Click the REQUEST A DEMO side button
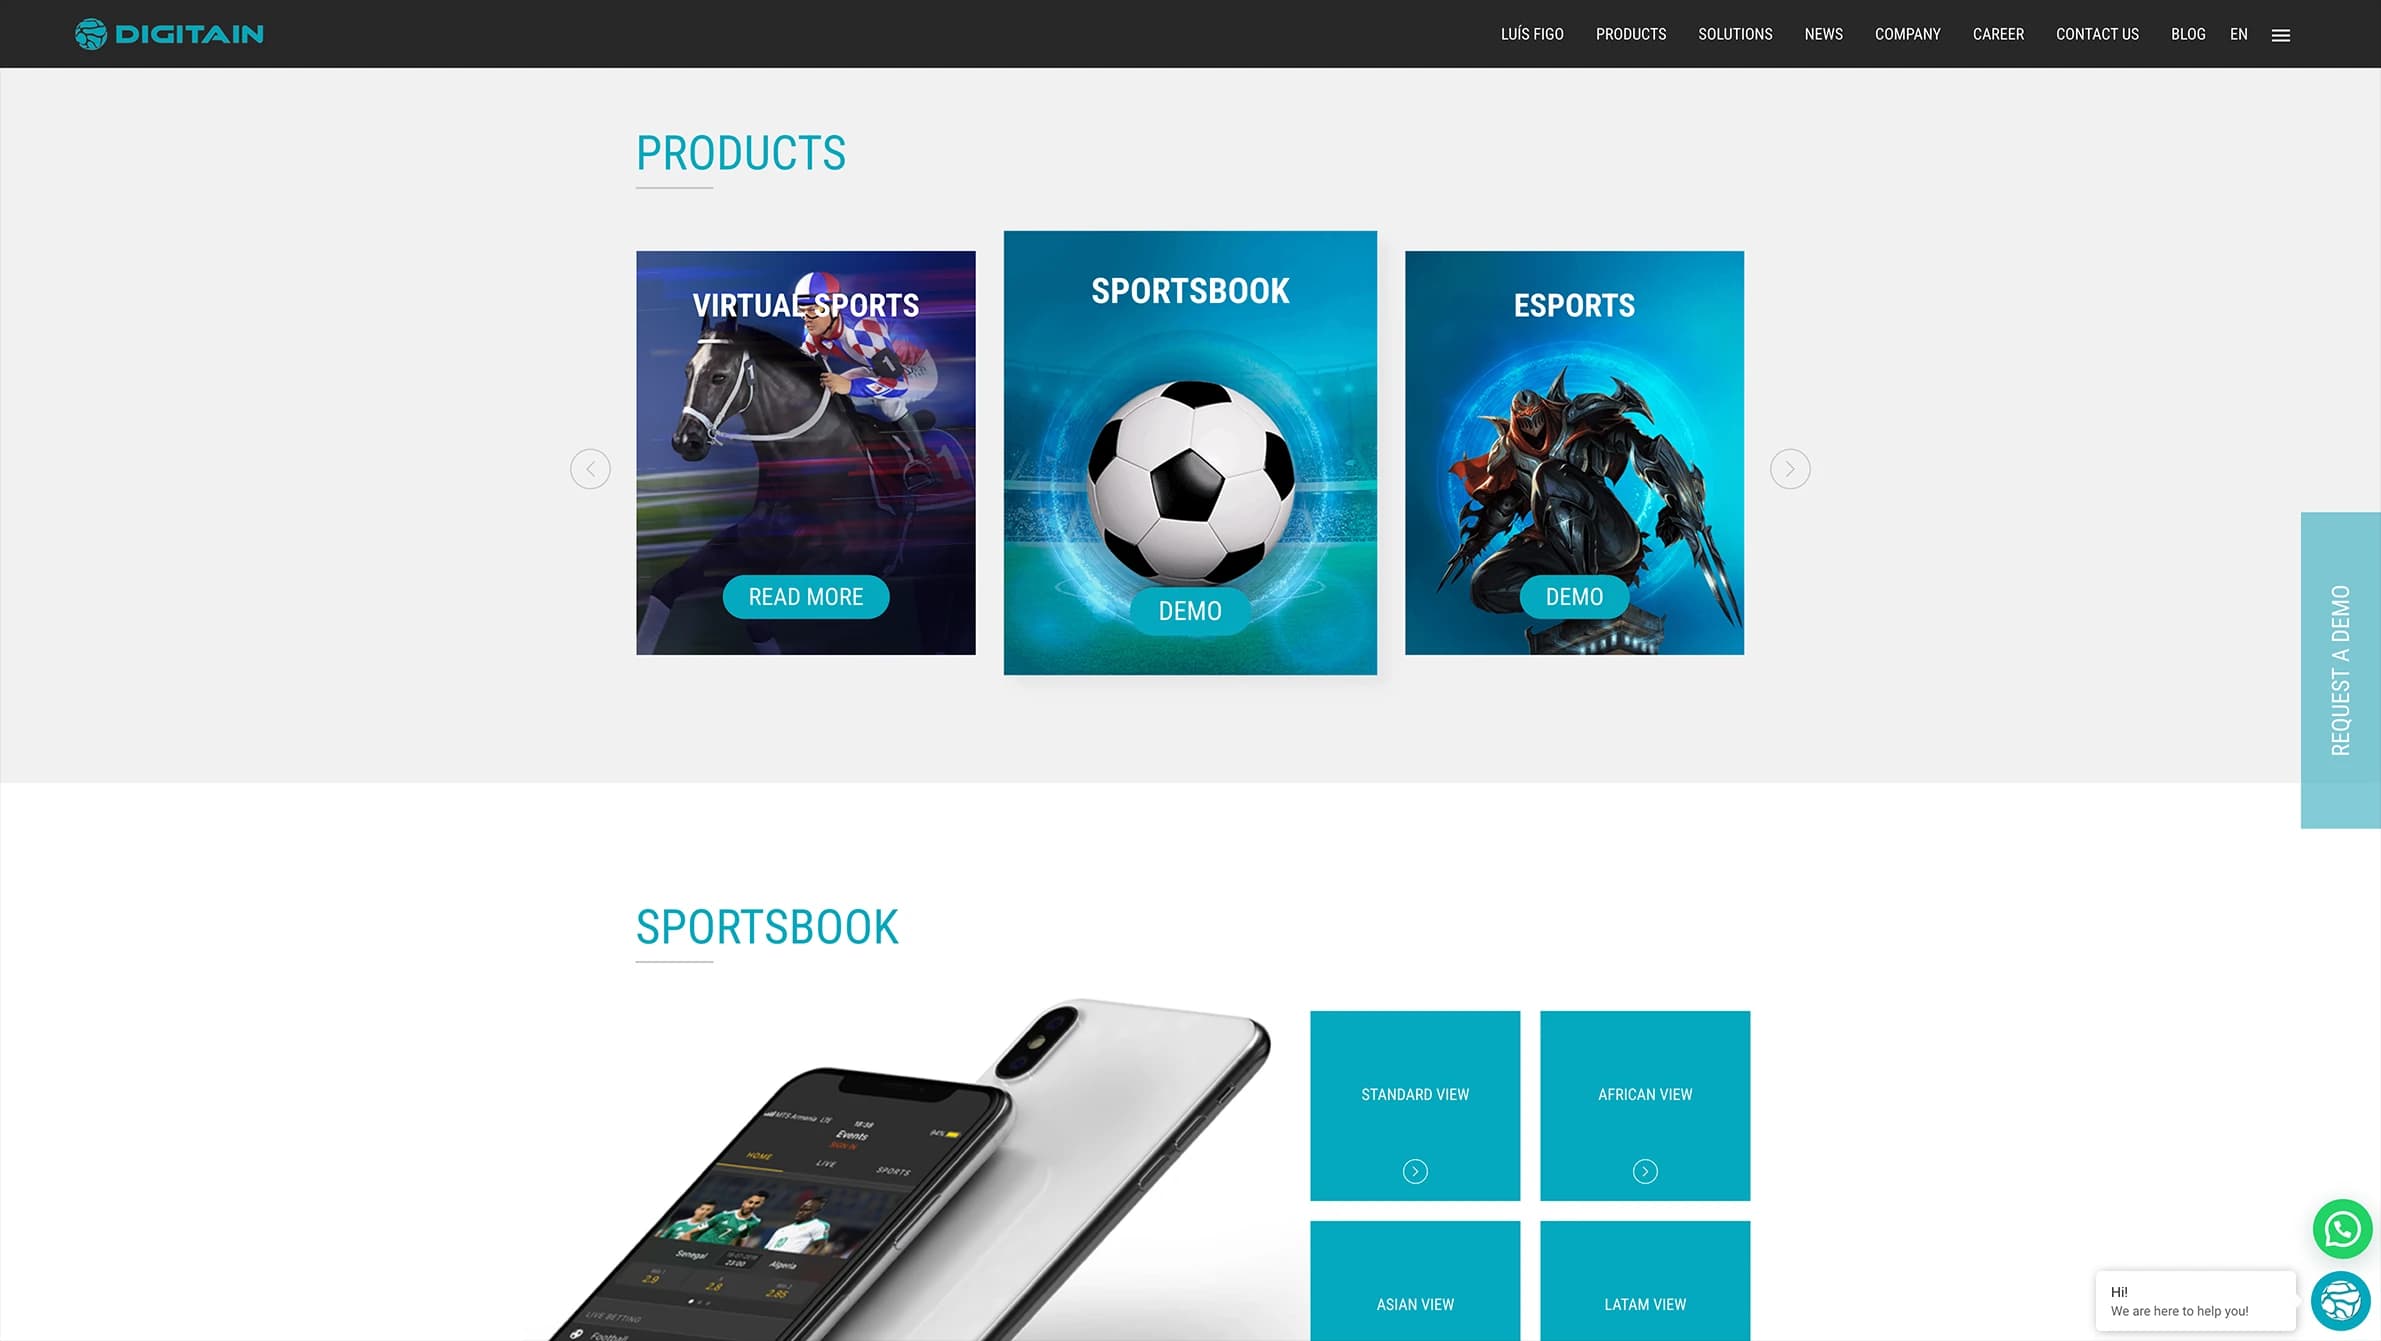 [2338, 670]
